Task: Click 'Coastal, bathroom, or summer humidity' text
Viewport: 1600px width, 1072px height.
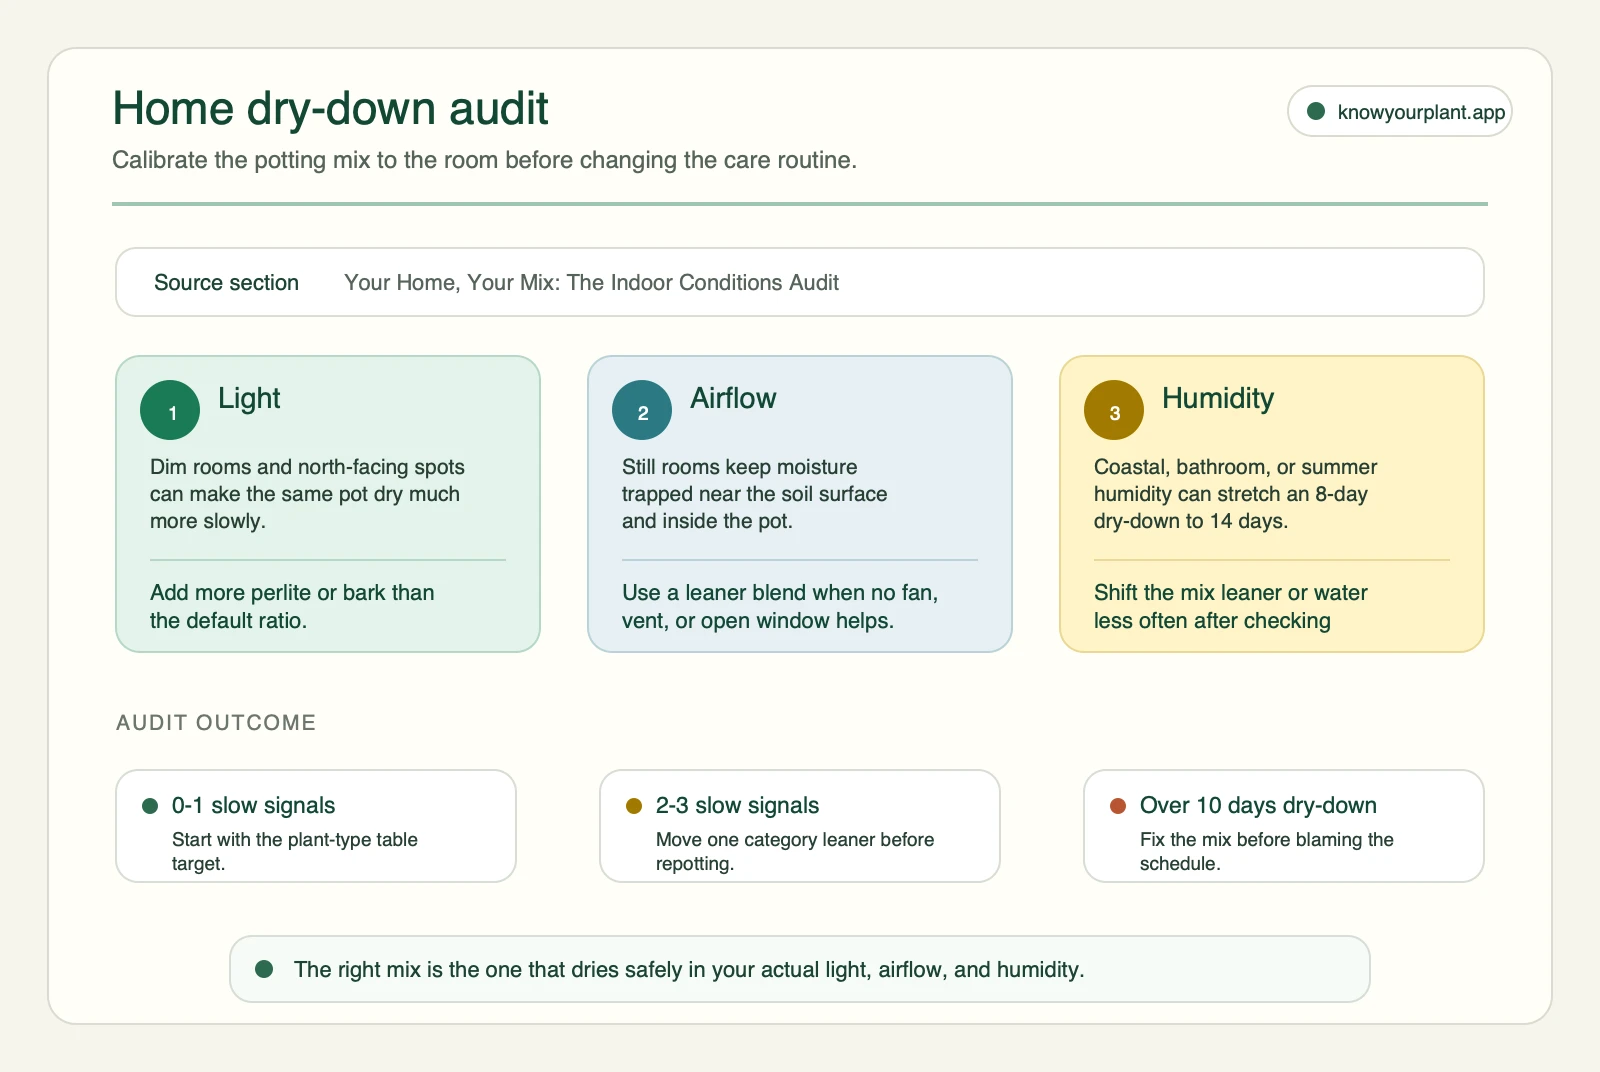Action: point(1235,494)
